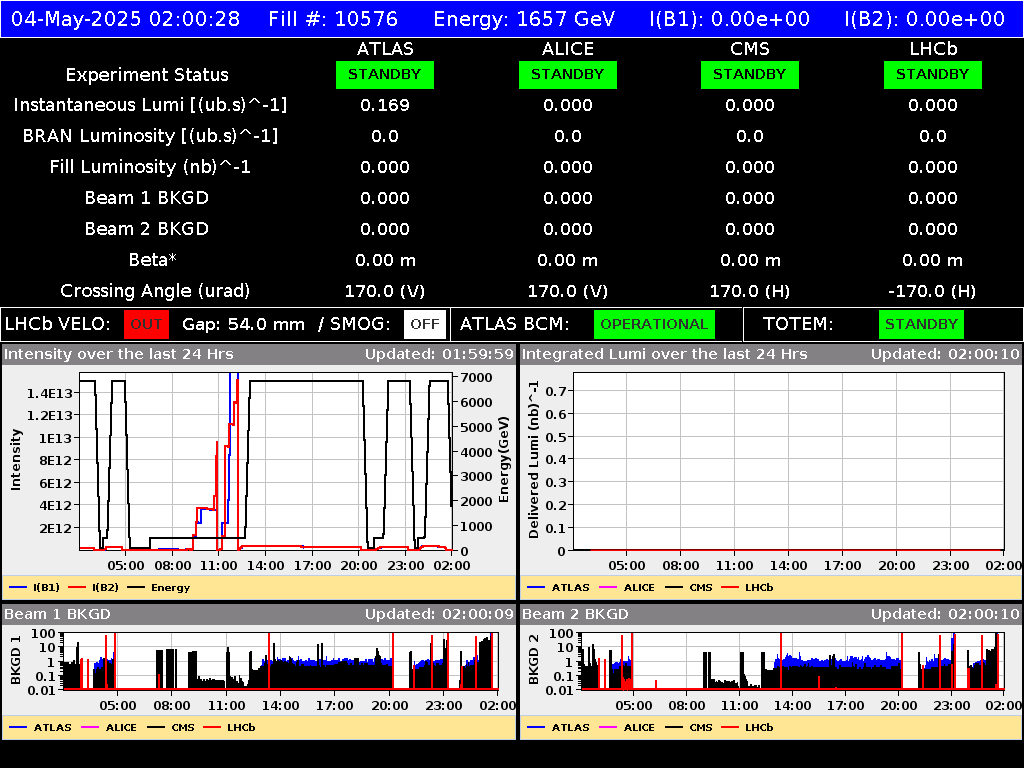Click CMS legend entry in Integrated Lumi chart
The image size is (1024, 768).
pyautogui.click(x=689, y=588)
